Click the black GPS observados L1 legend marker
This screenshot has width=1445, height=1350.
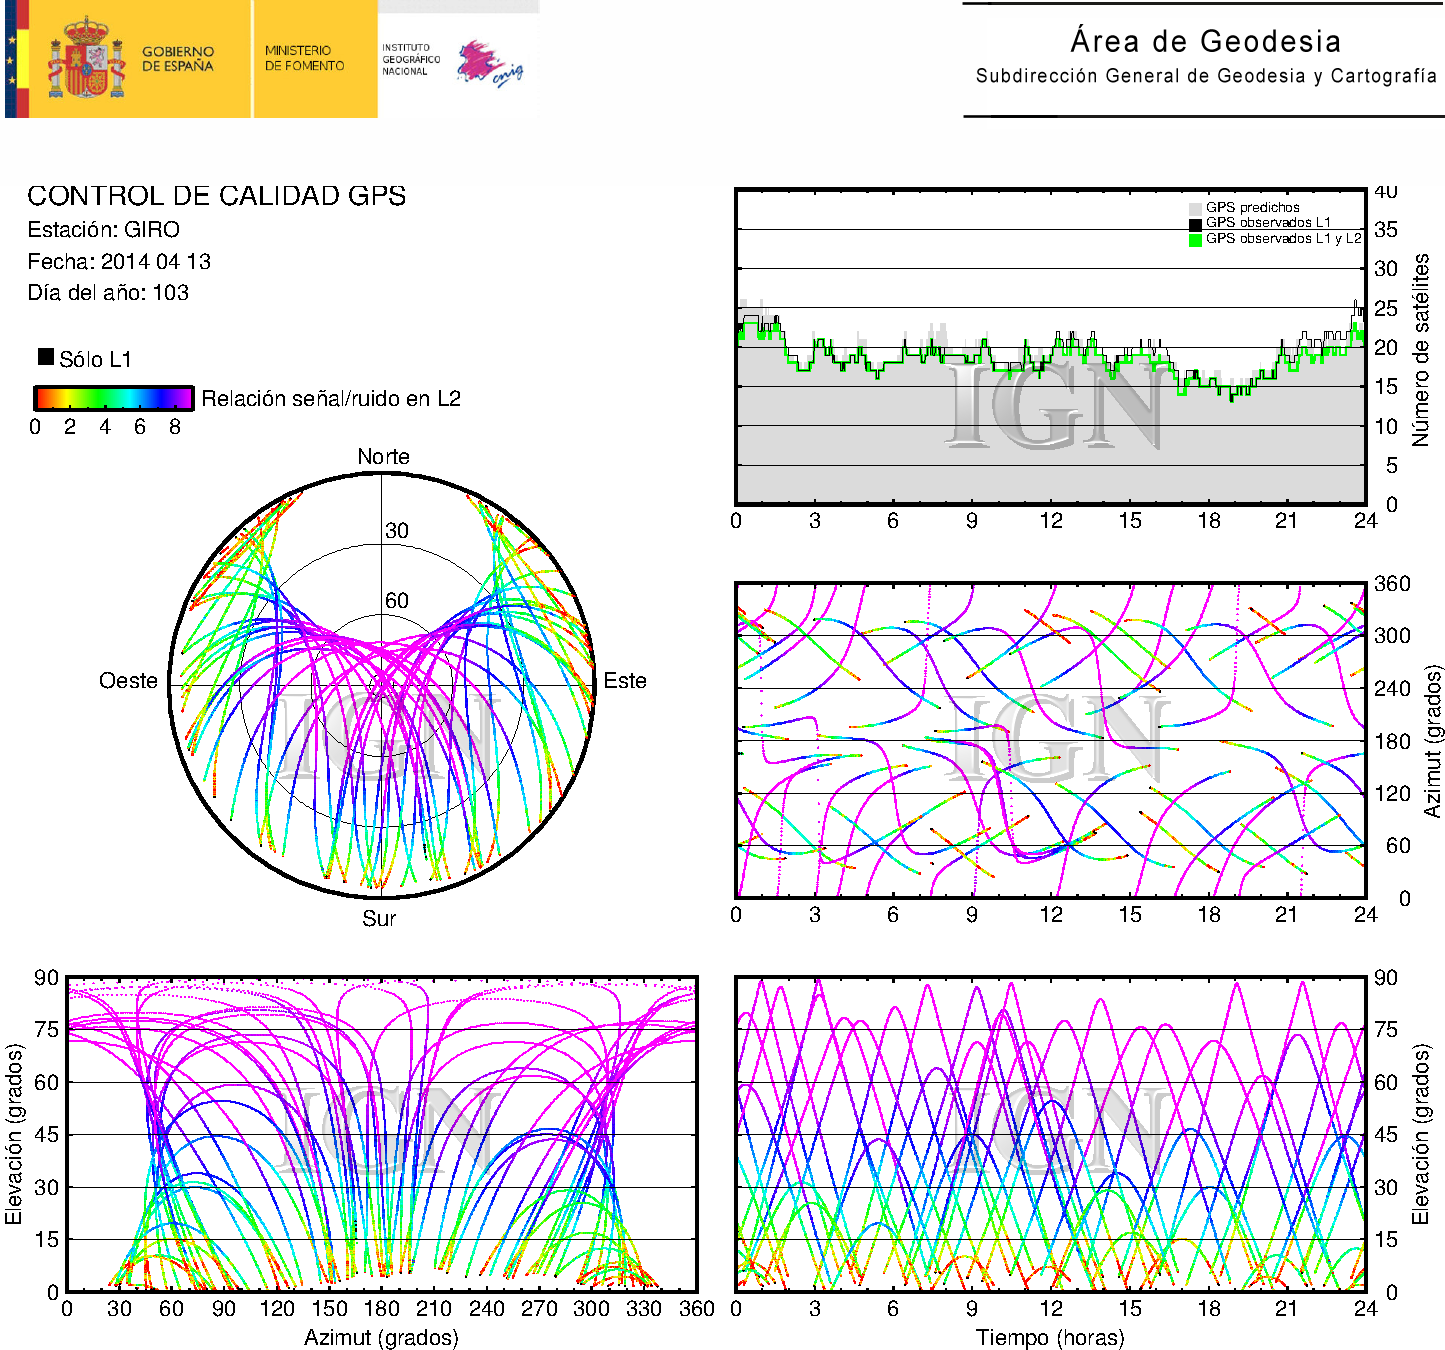pos(1195,224)
